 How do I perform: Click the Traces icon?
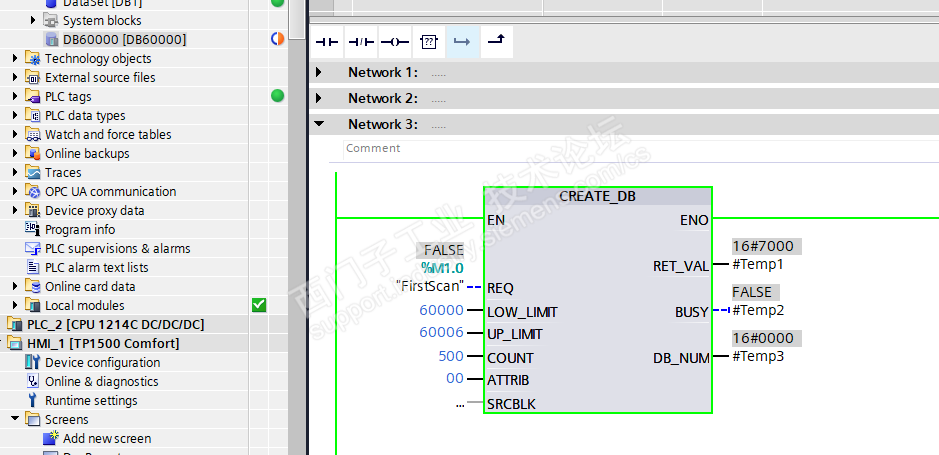(x=33, y=172)
